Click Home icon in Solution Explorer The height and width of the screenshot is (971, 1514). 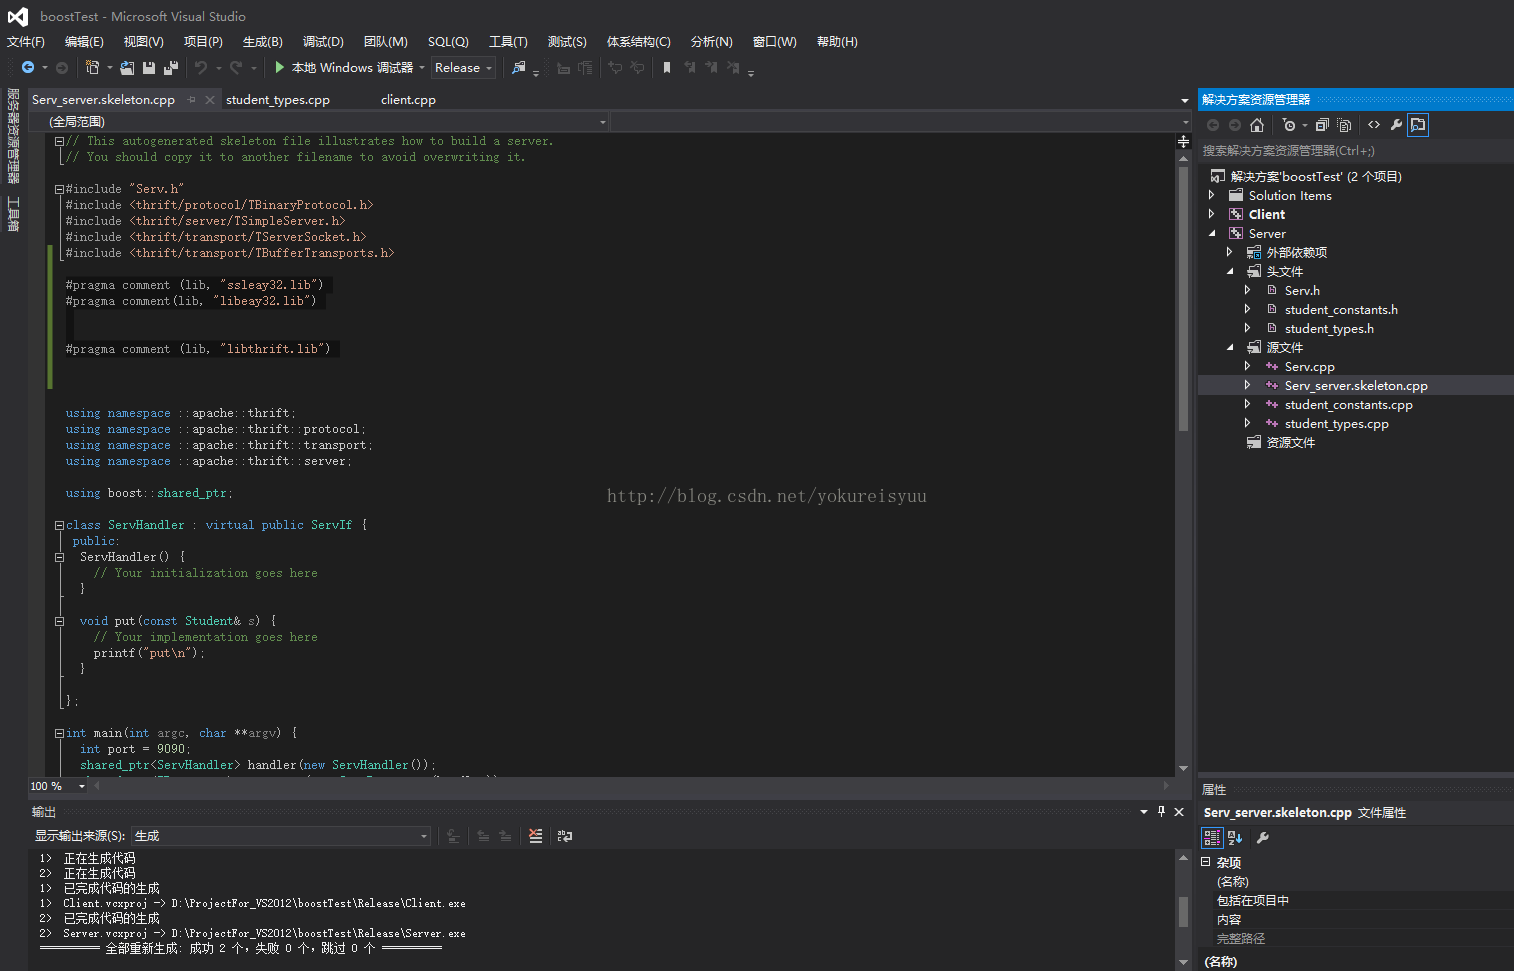click(1257, 125)
